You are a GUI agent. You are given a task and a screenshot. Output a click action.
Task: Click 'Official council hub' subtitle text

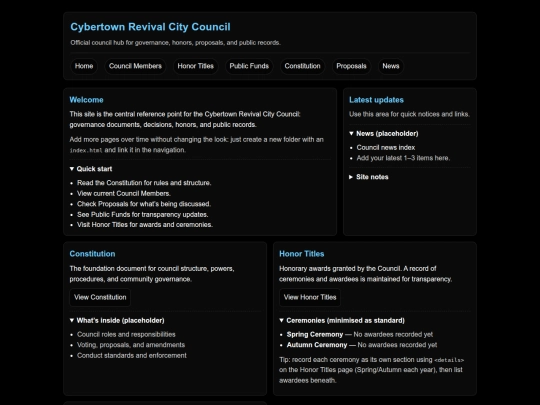coord(175,43)
